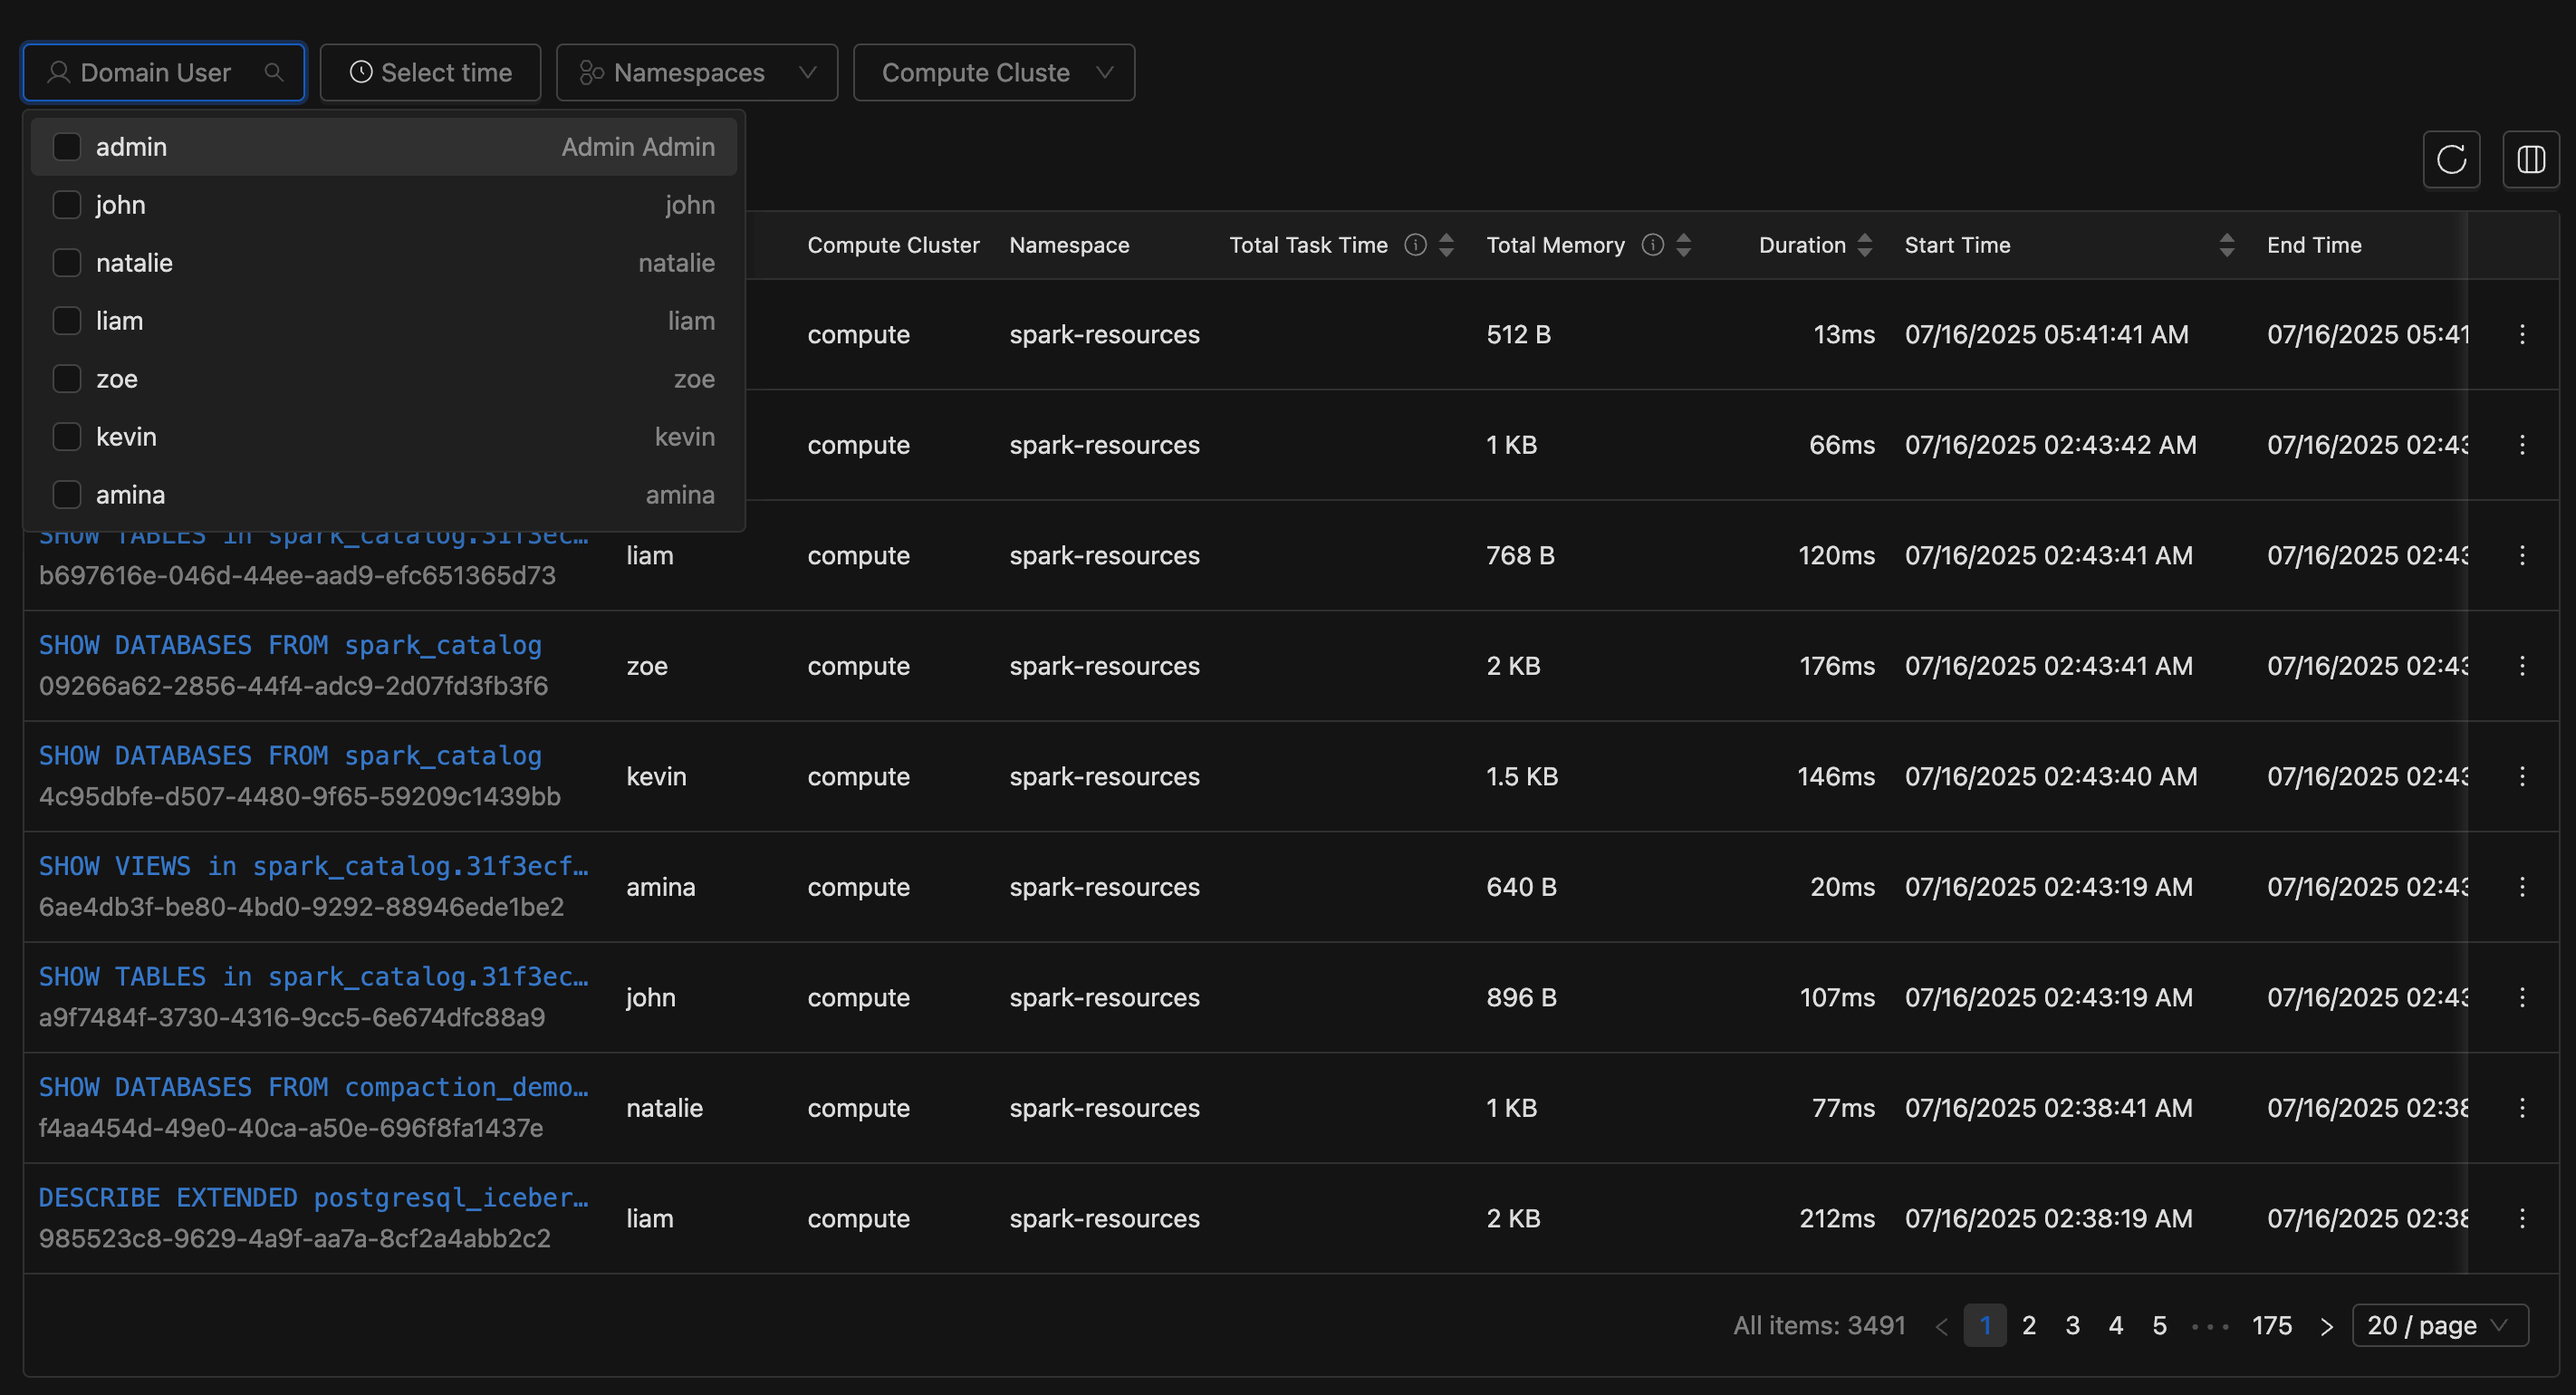
Task: Open row menu for zoe's query
Action: point(2522,666)
